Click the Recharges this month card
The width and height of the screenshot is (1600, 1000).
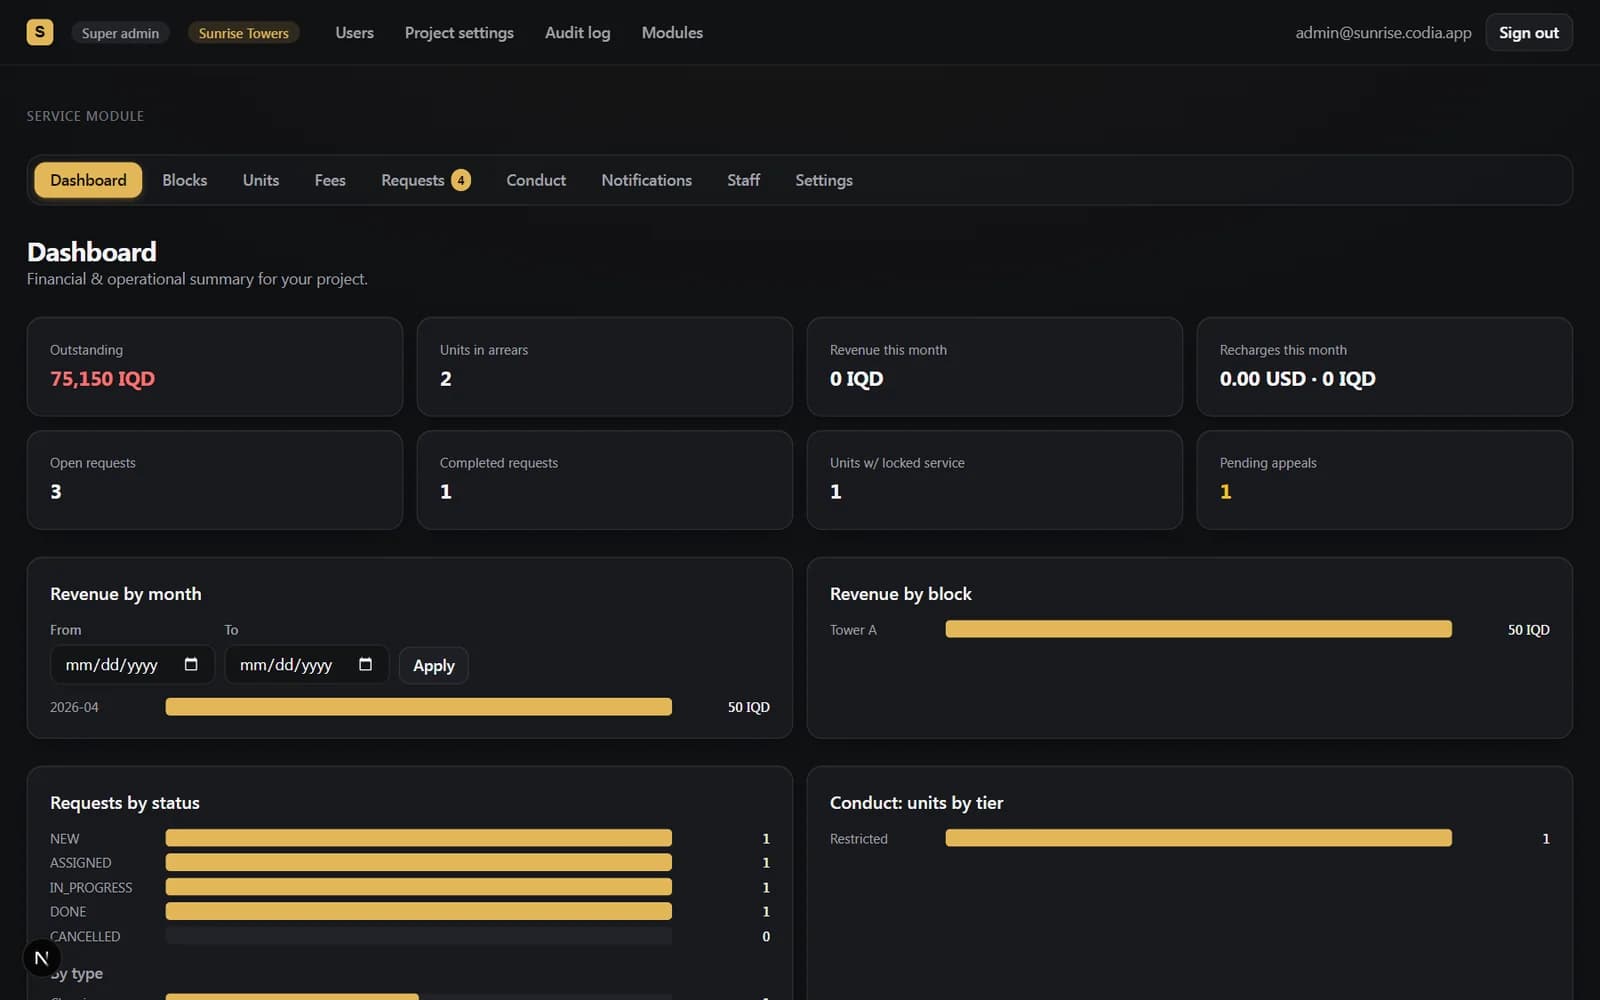(1385, 367)
